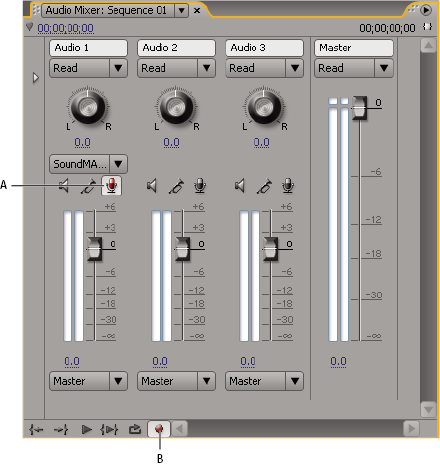Click the Go to Out Point button
440x466 pixels.
coord(61,429)
